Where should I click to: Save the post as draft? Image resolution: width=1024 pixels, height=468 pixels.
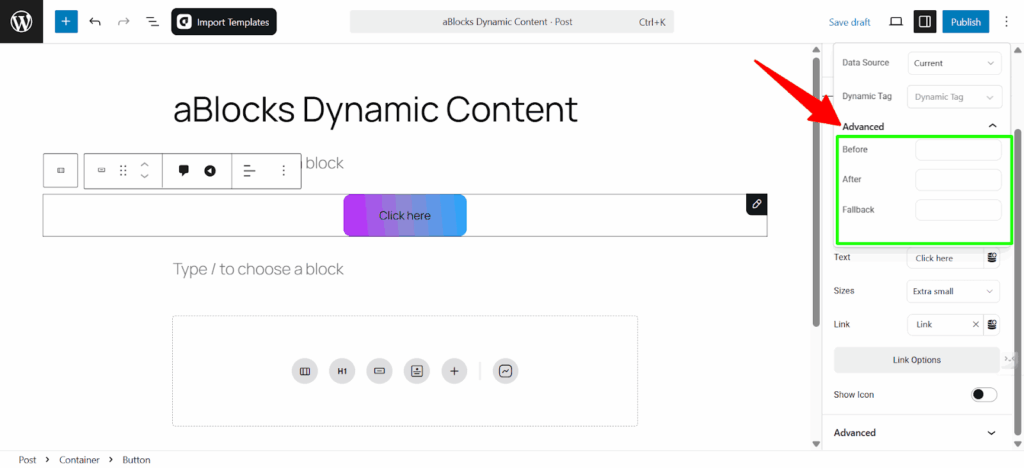[x=849, y=22]
